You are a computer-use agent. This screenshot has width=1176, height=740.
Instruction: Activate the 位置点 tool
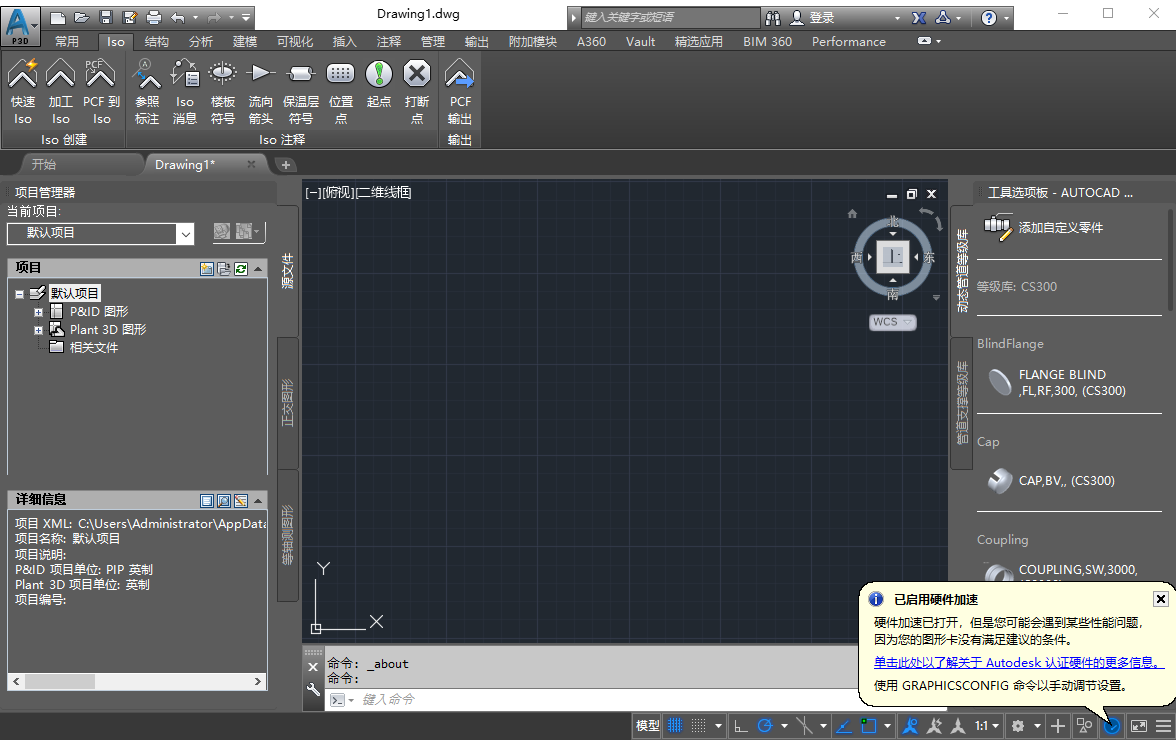(x=341, y=90)
